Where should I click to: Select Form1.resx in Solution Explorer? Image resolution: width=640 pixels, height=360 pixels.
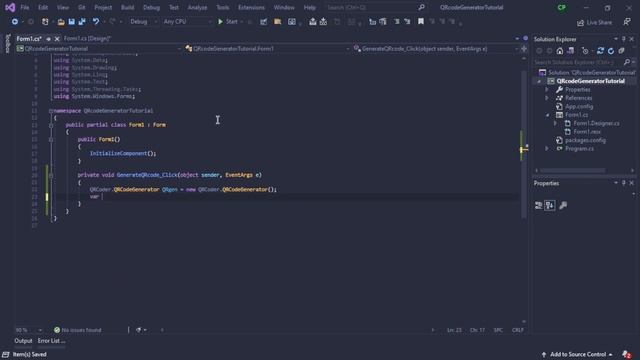[x=587, y=132]
